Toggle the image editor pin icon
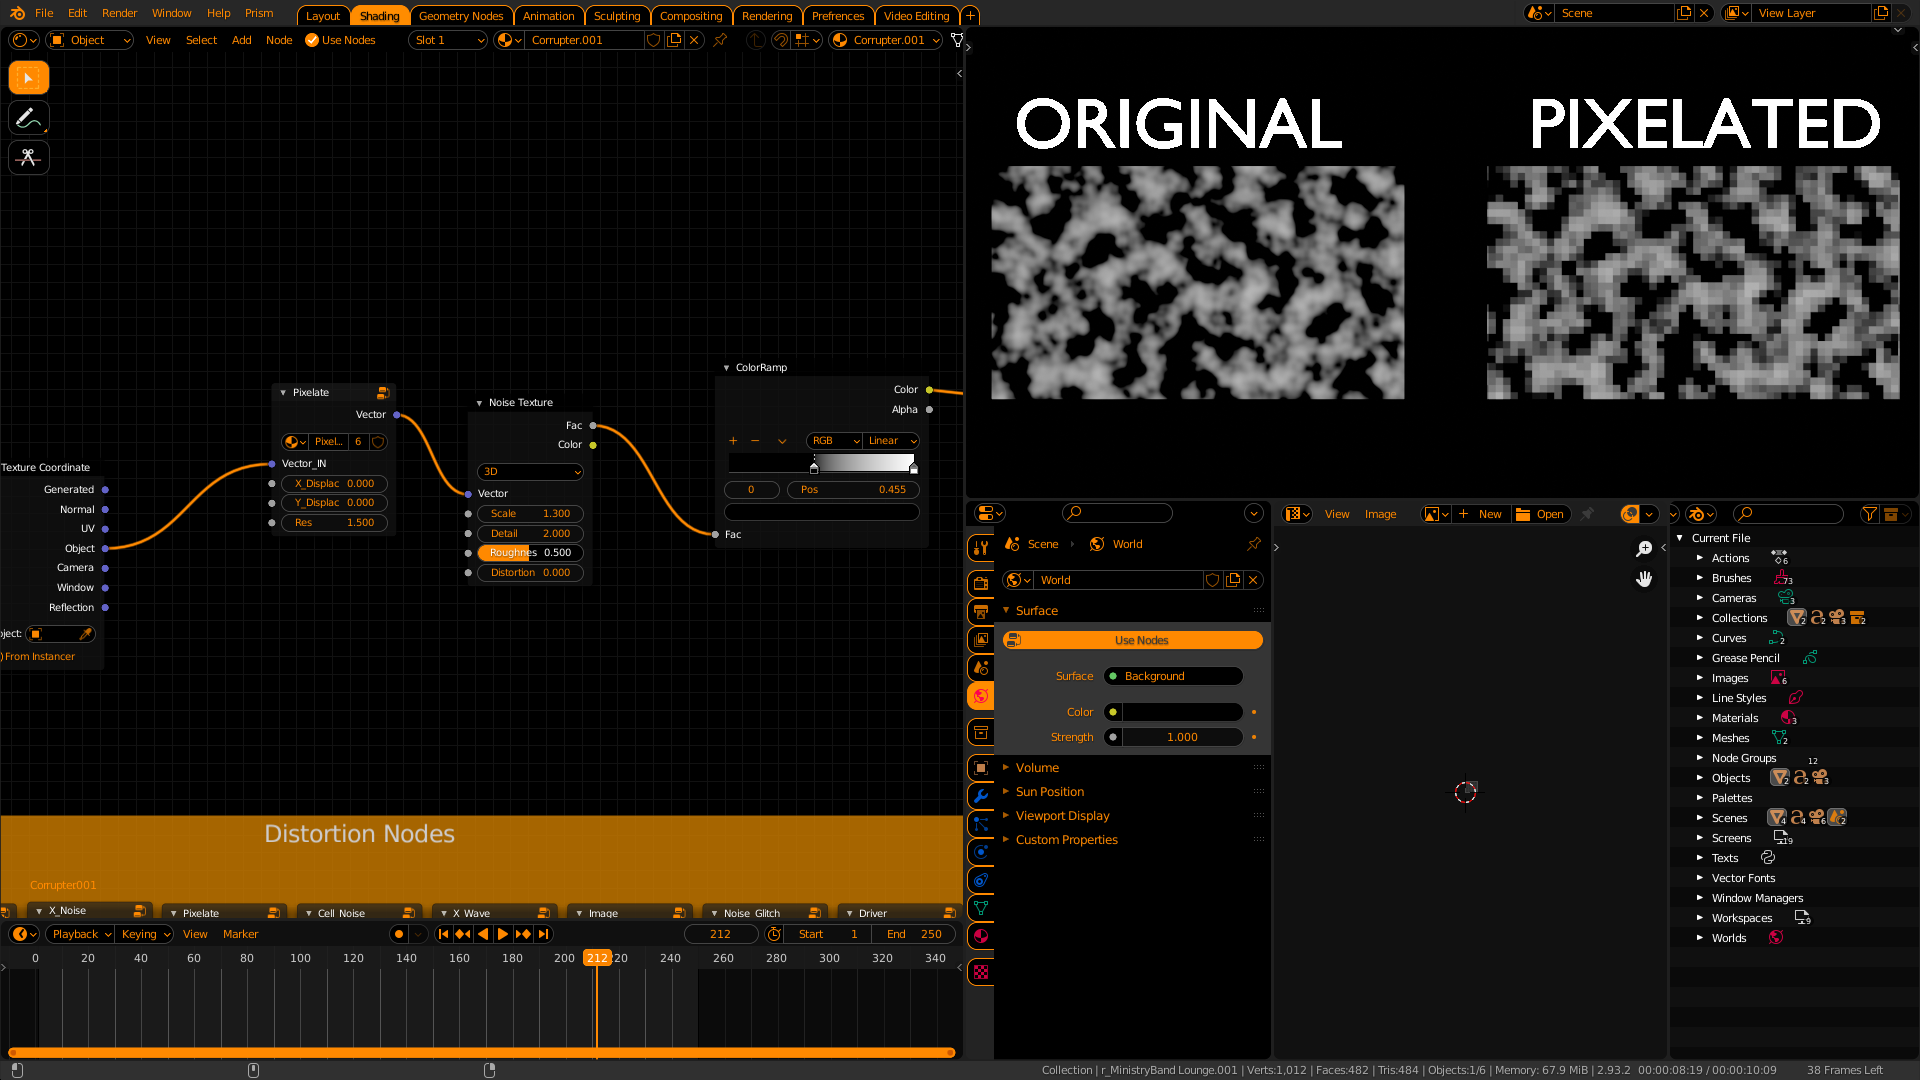 coord(1587,514)
